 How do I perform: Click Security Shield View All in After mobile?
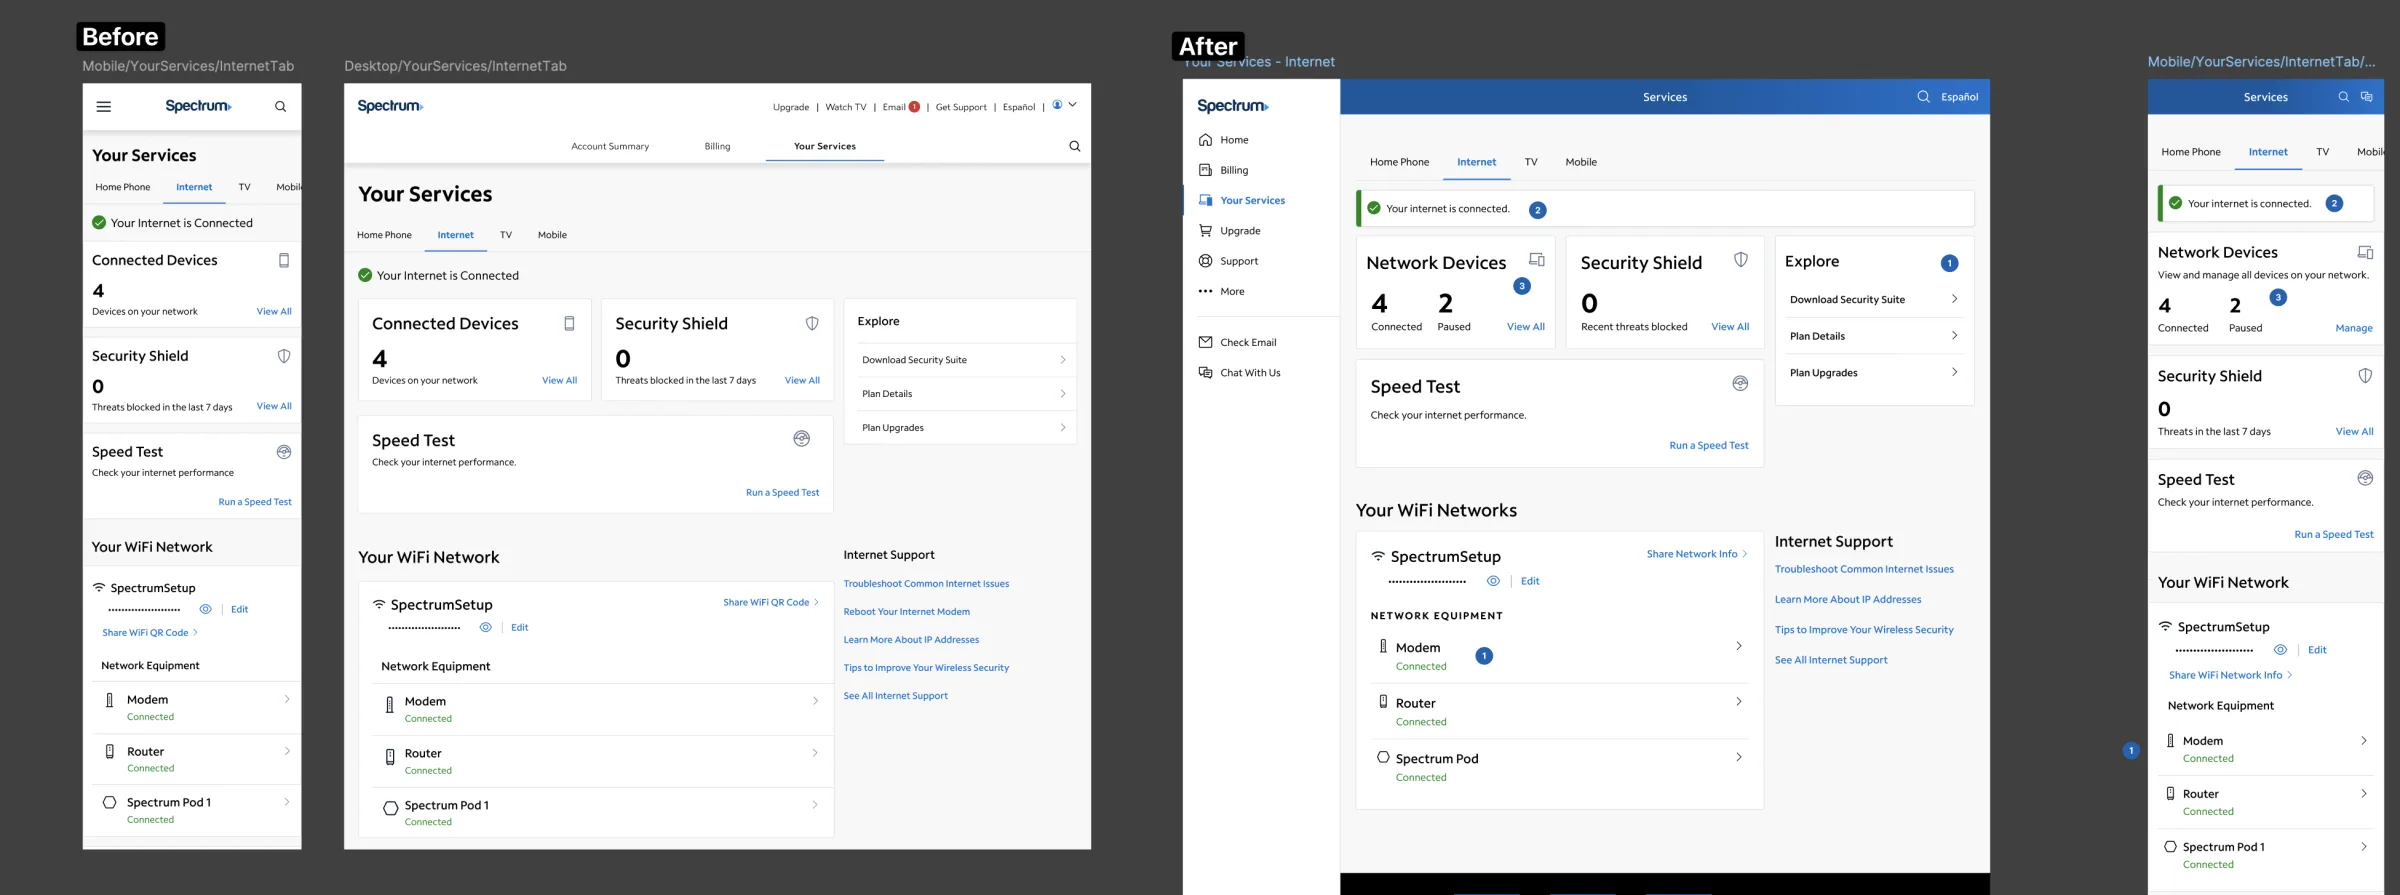click(2354, 431)
